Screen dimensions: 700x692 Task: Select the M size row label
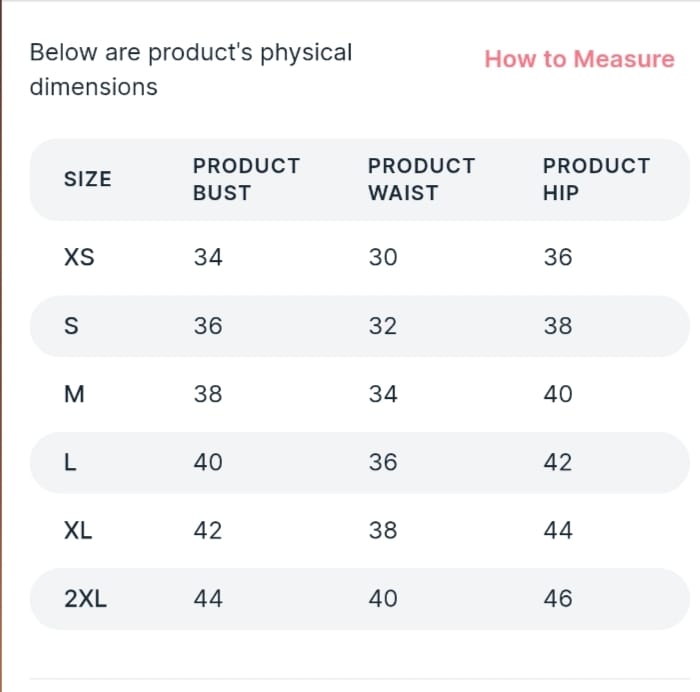coord(74,394)
